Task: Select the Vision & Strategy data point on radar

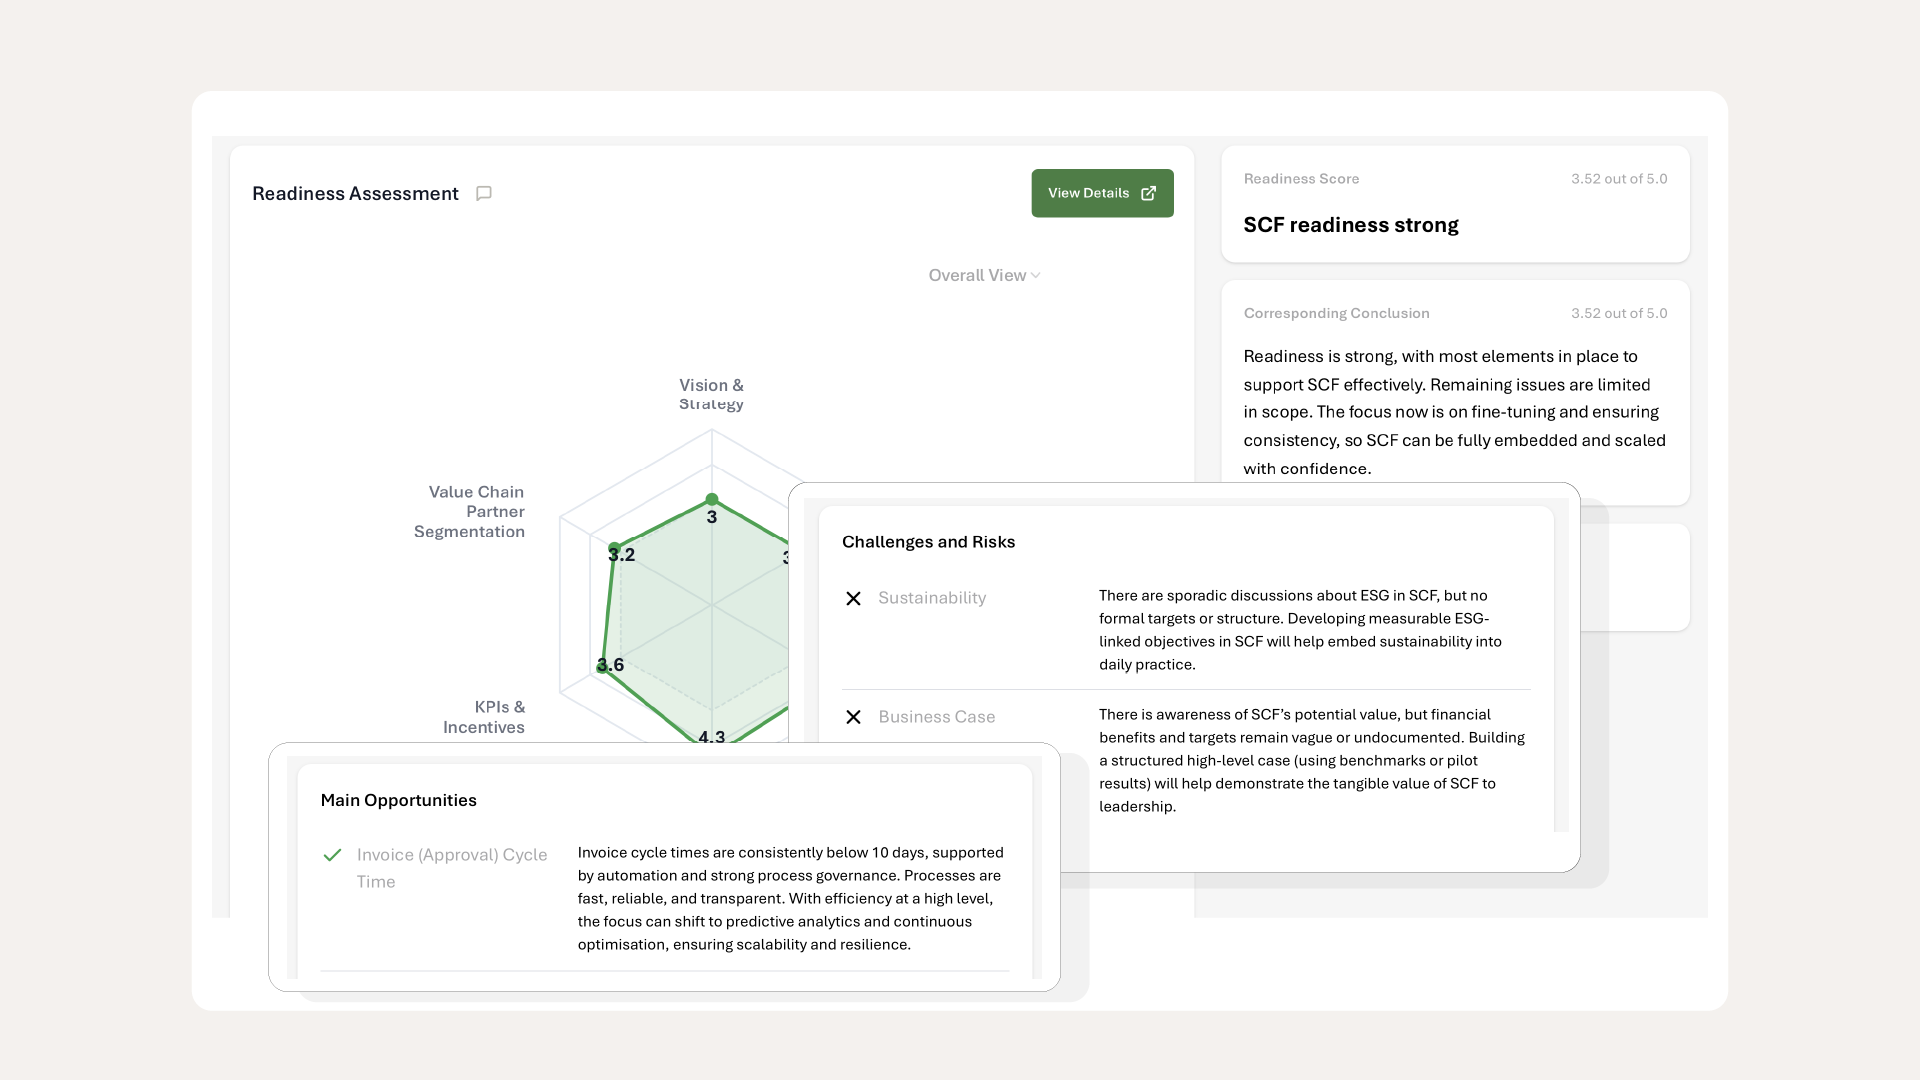Action: (712, 500)
